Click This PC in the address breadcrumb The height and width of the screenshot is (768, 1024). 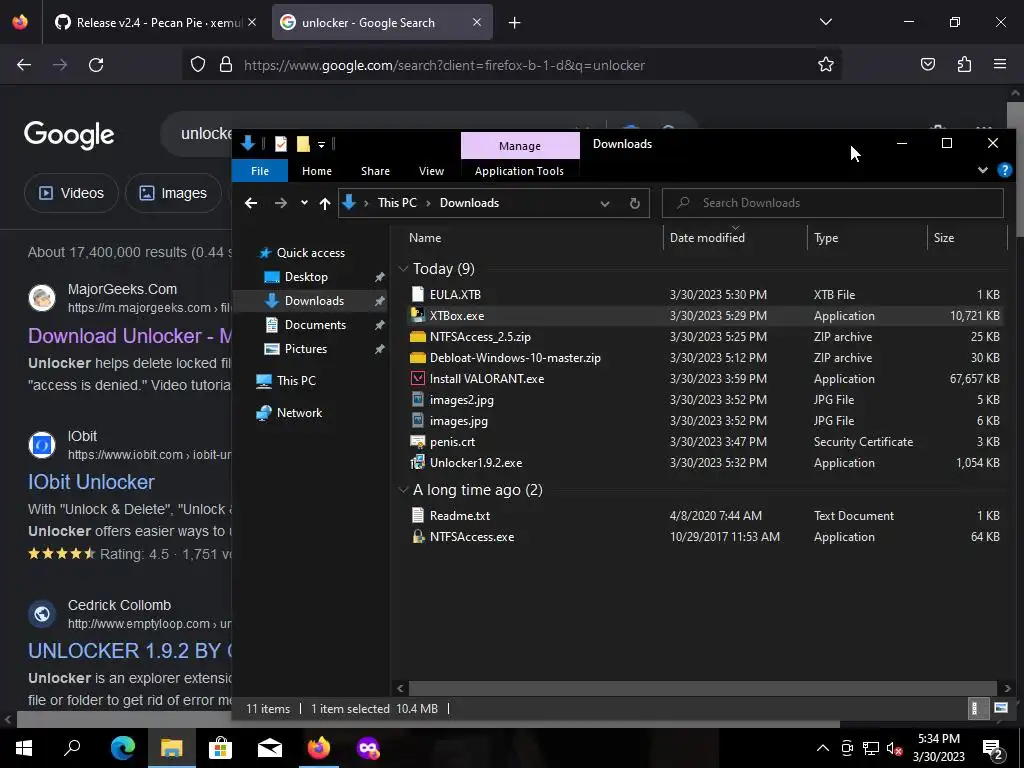(397, 203)
